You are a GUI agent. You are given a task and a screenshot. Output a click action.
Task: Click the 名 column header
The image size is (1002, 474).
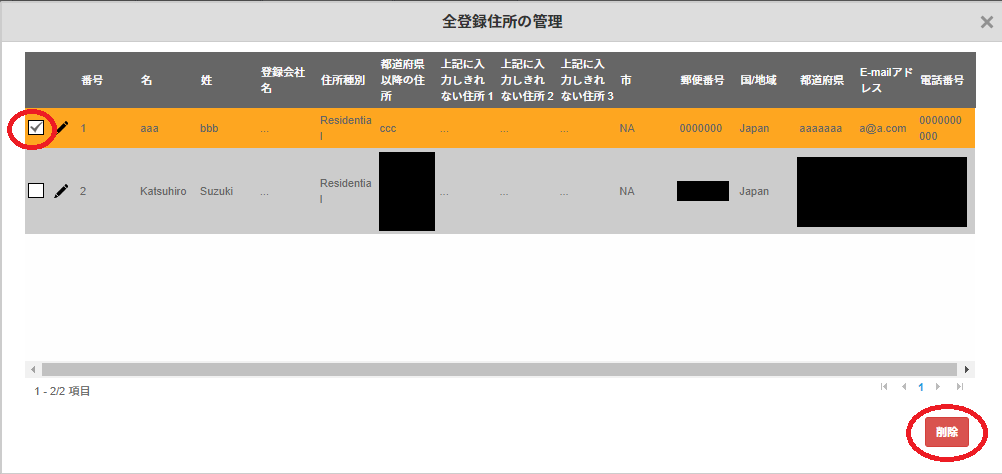click(x=146, y=80)
